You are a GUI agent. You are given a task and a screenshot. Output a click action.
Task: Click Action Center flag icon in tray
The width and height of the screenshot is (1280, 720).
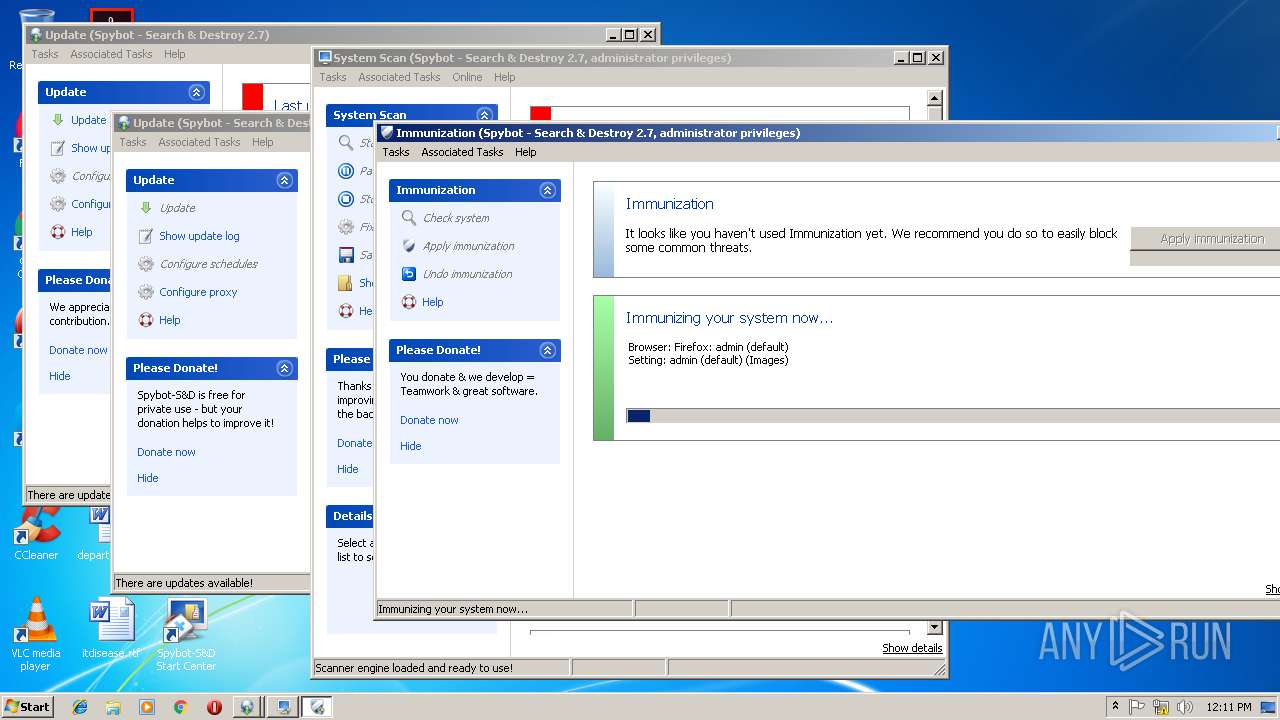click(x=1137, y=707)
